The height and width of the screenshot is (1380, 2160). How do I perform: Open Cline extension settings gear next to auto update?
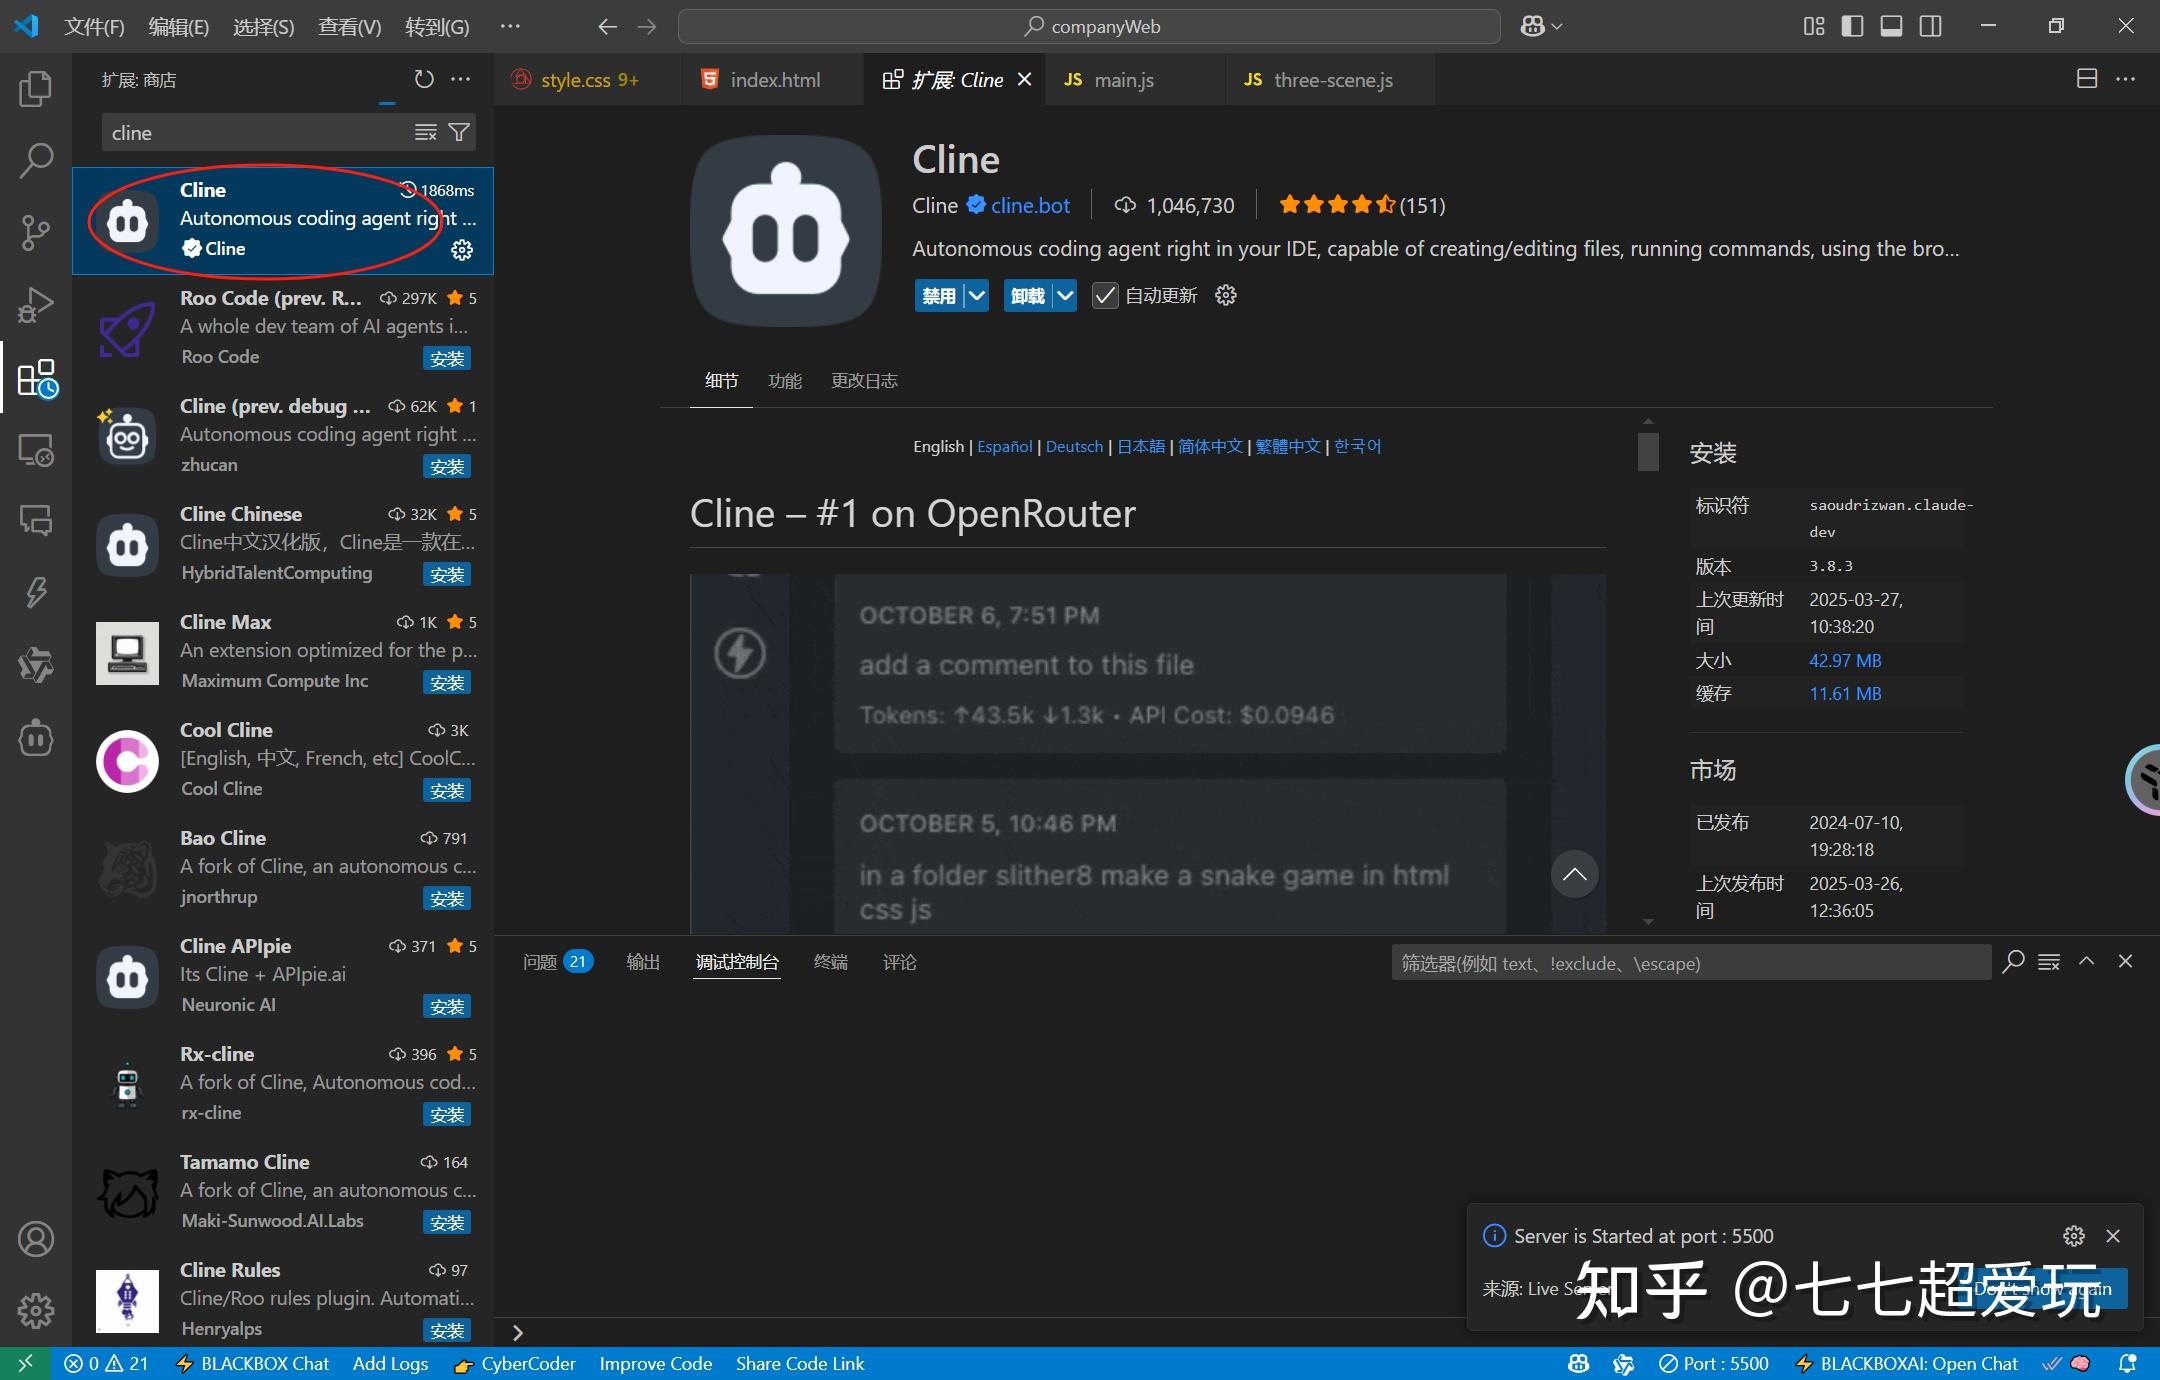(1226, 295)
